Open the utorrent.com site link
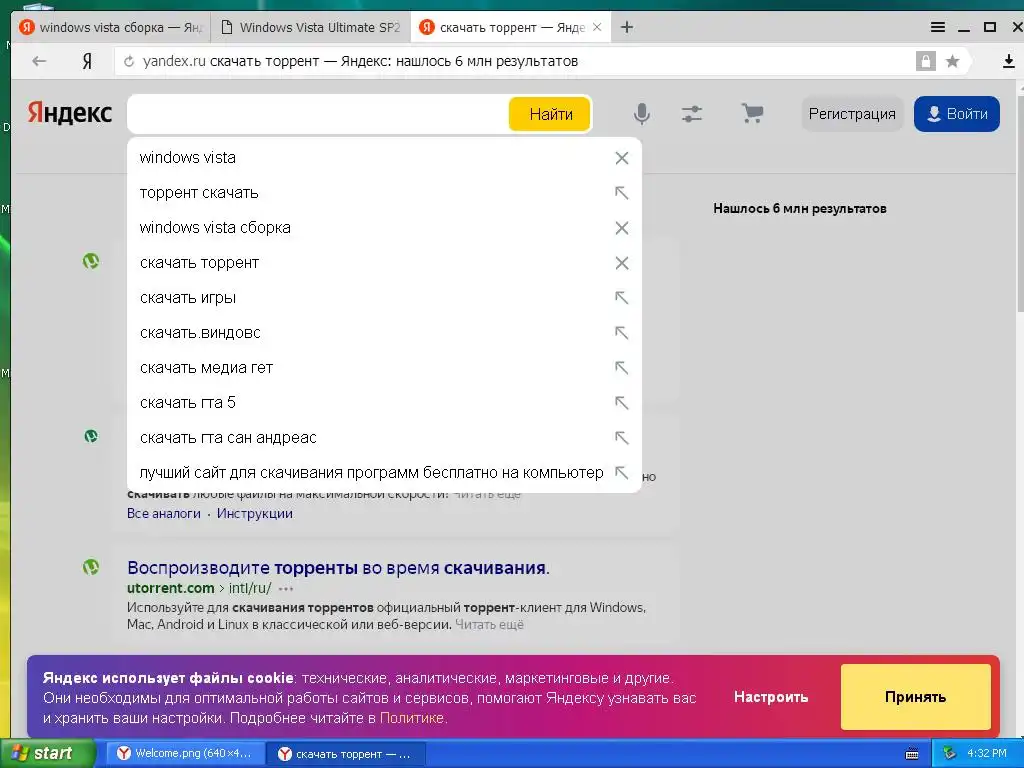The width and height of the screenshot is (1024, 768). tap(170, 588)
